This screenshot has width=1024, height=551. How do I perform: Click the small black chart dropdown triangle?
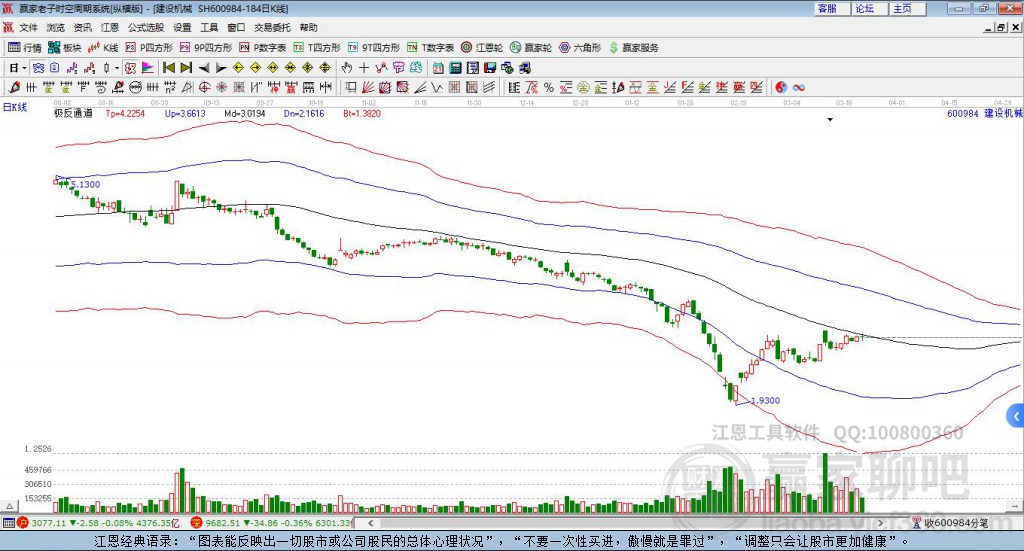coord(830,119)
